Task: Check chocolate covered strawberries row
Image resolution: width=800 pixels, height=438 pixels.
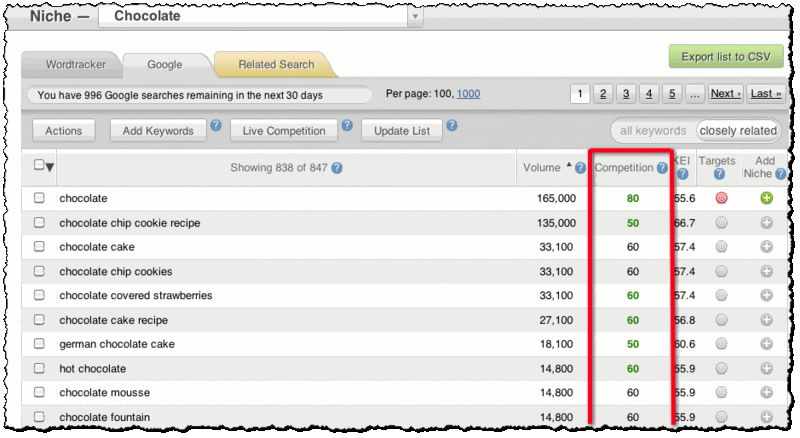Action: pyautogui.click(x=39, y=295)
